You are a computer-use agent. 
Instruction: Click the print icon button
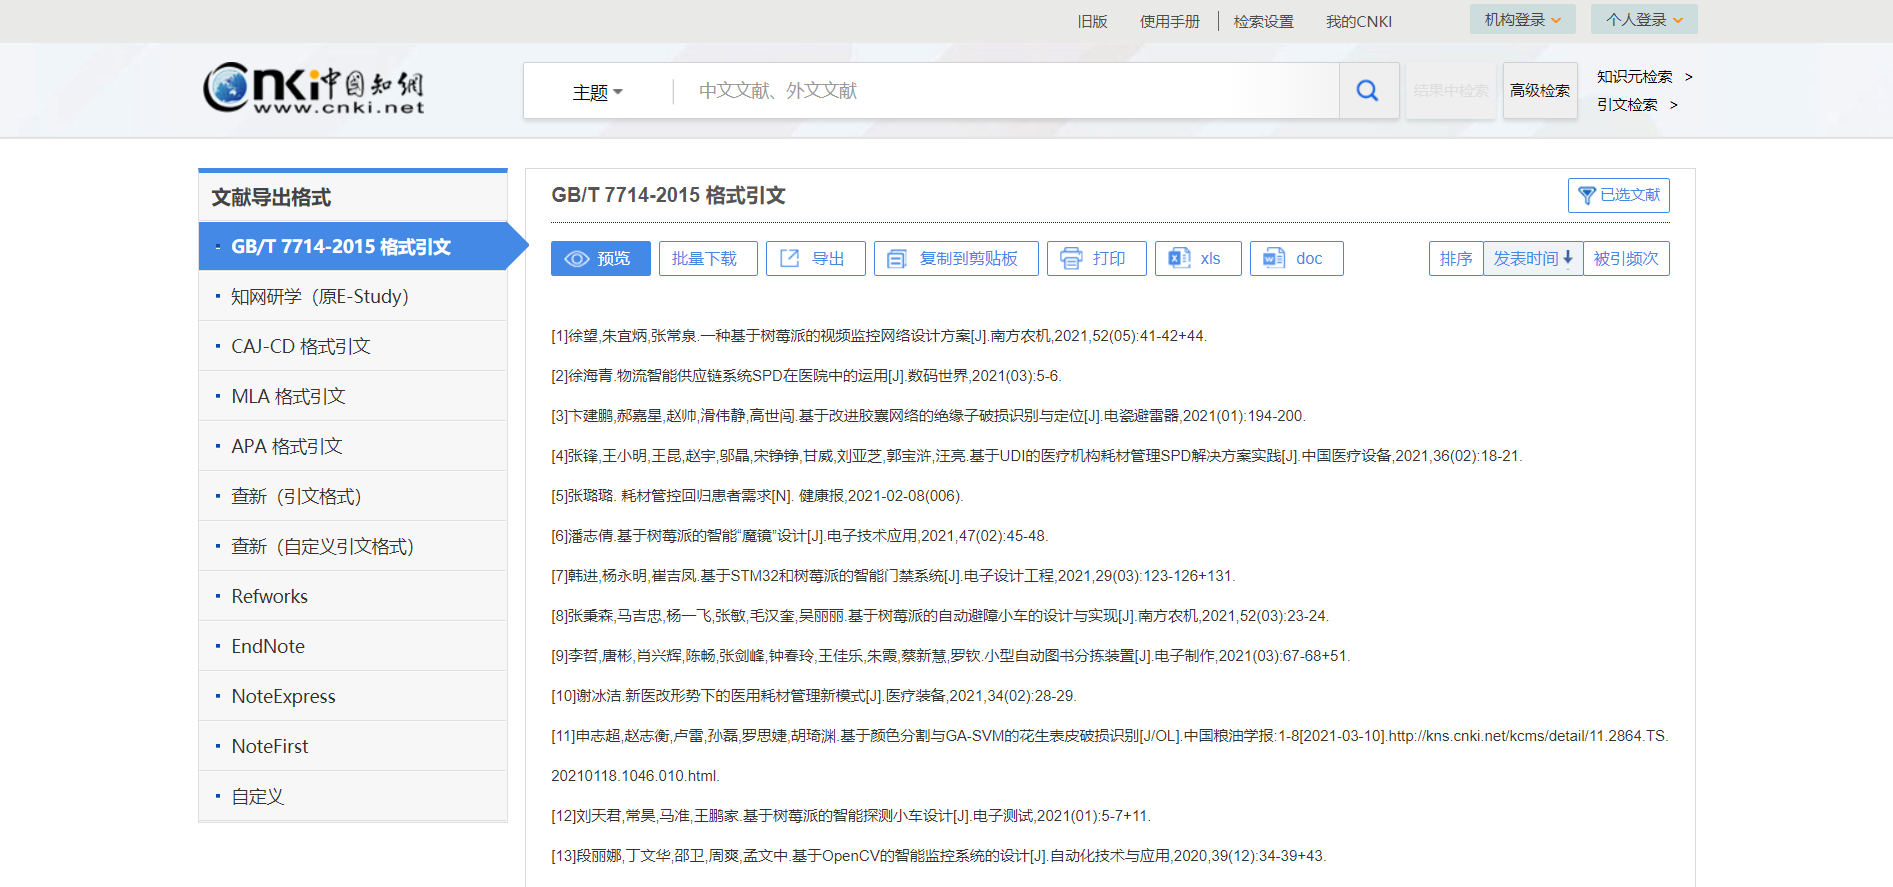(1096, 258)
